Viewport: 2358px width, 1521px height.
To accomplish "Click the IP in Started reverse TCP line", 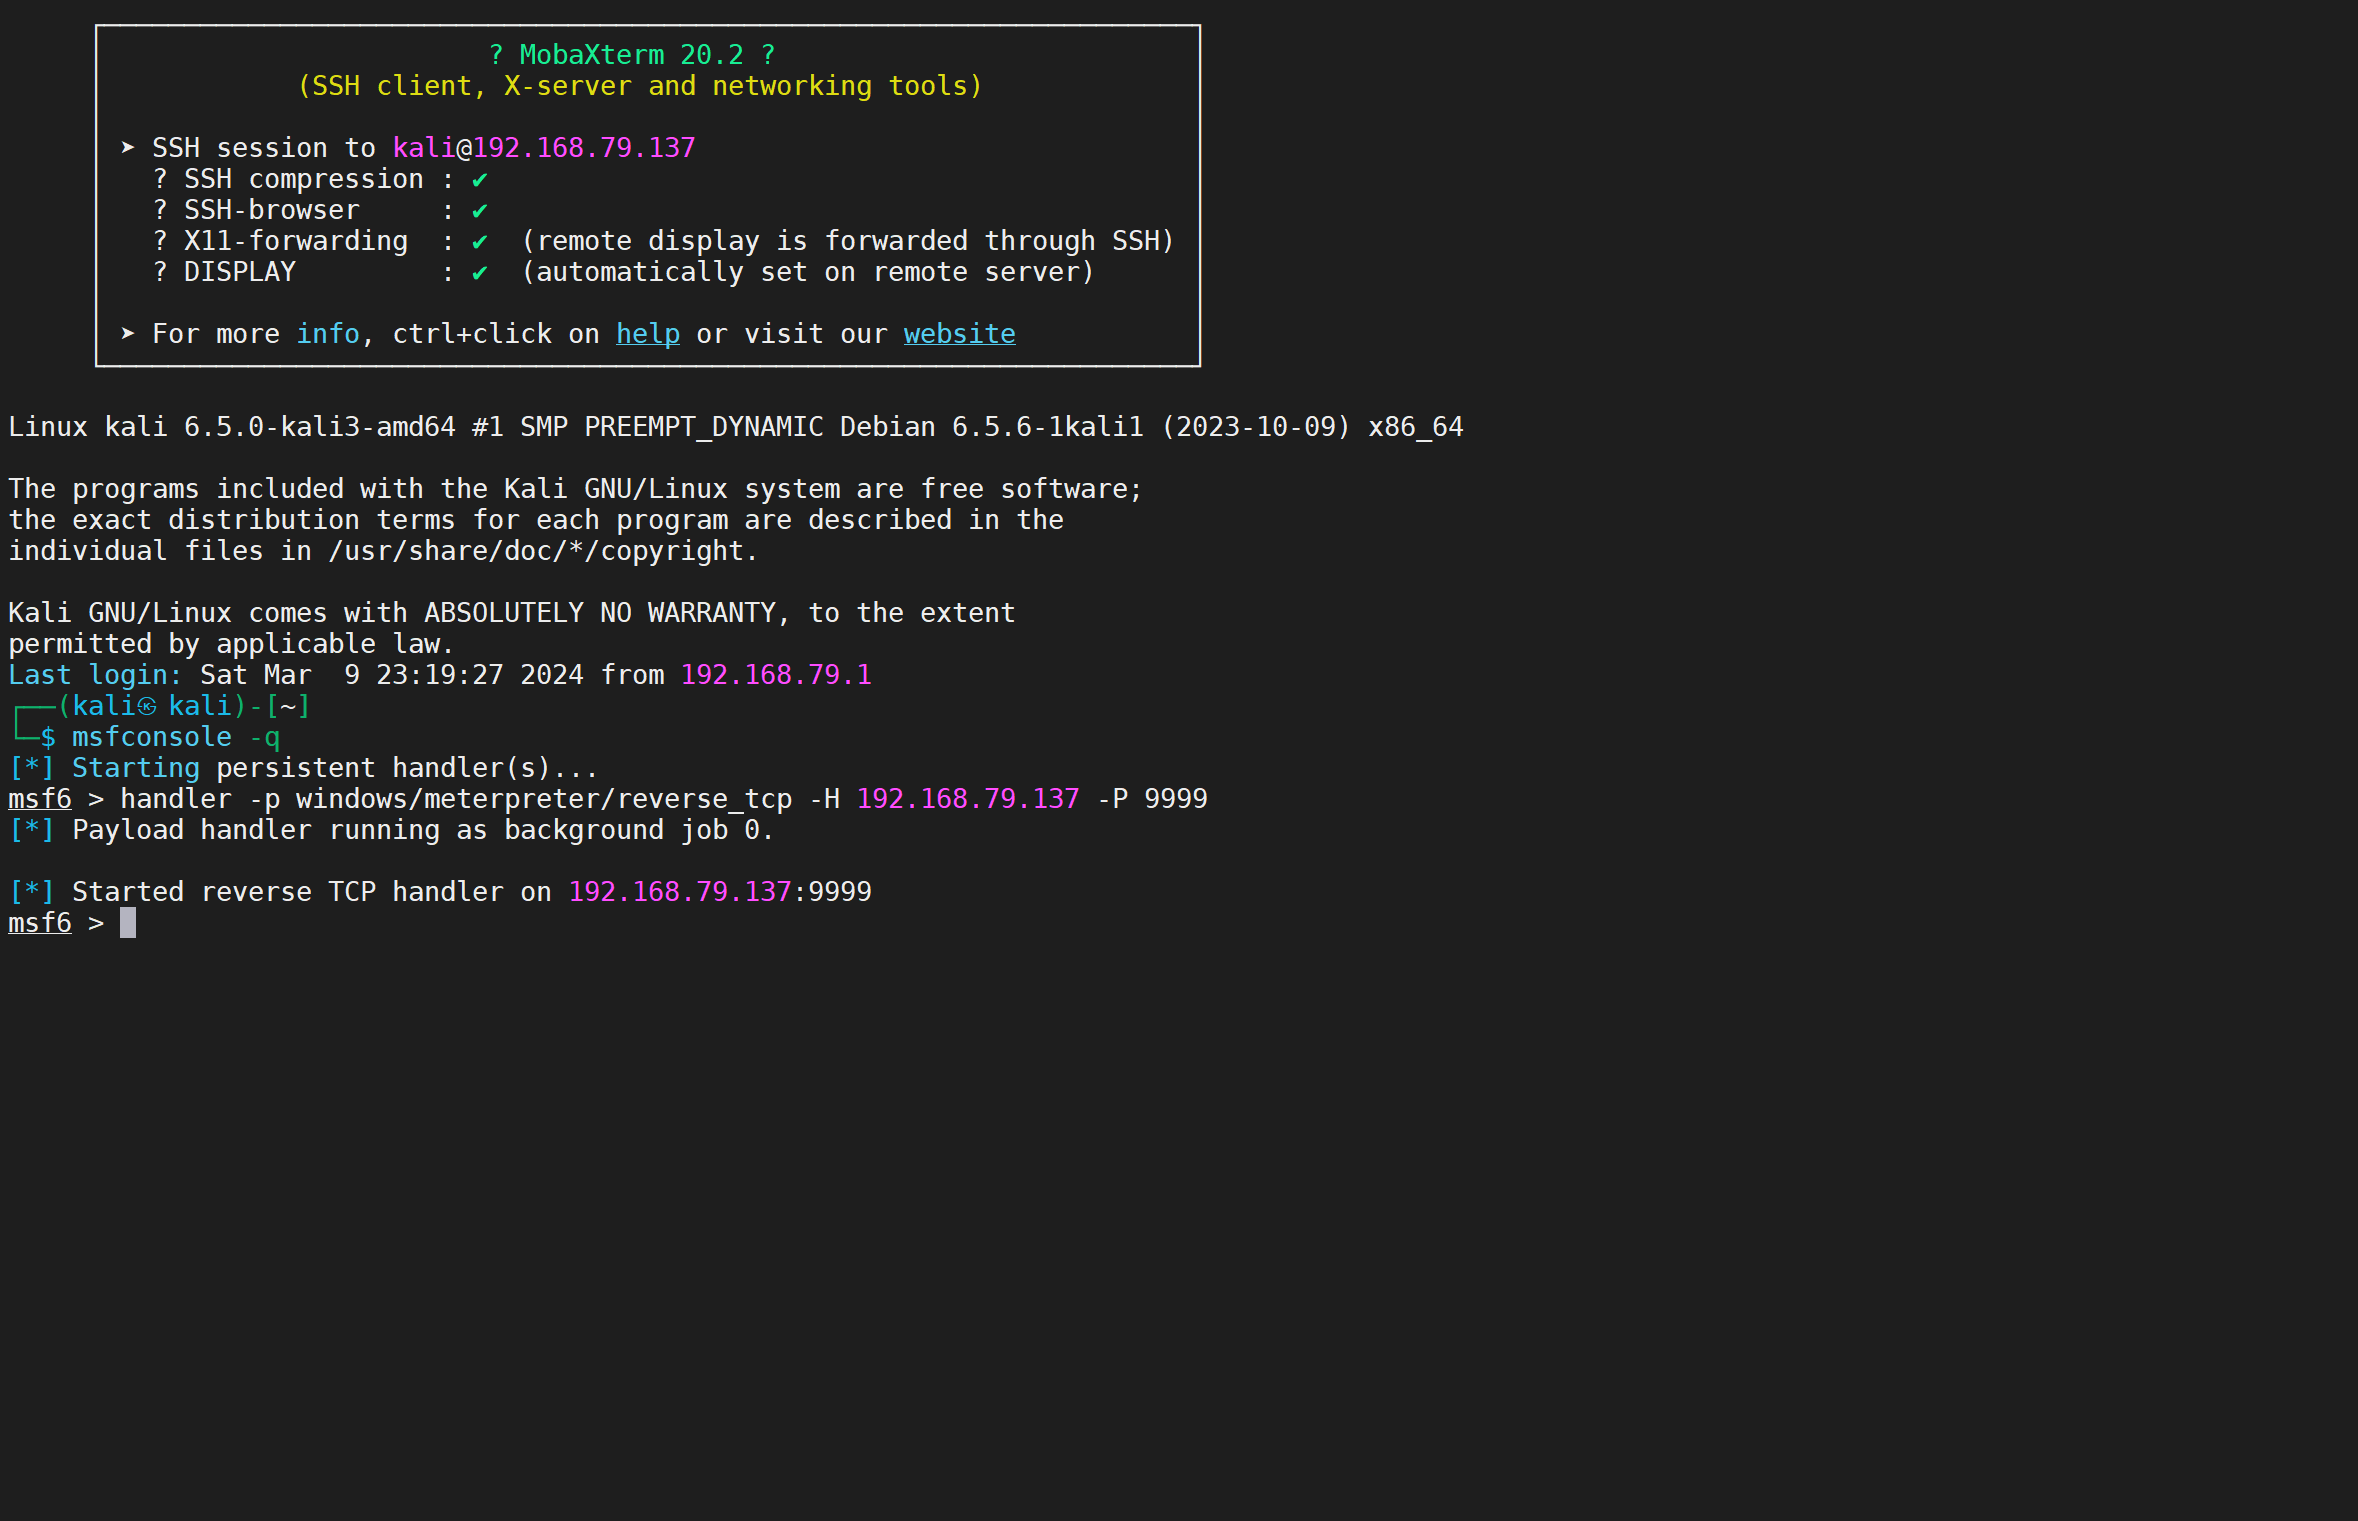I will click(679, 892).
